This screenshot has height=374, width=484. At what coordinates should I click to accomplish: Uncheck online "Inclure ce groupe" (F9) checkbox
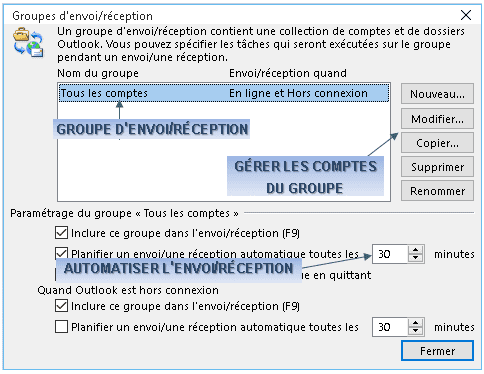61,233
